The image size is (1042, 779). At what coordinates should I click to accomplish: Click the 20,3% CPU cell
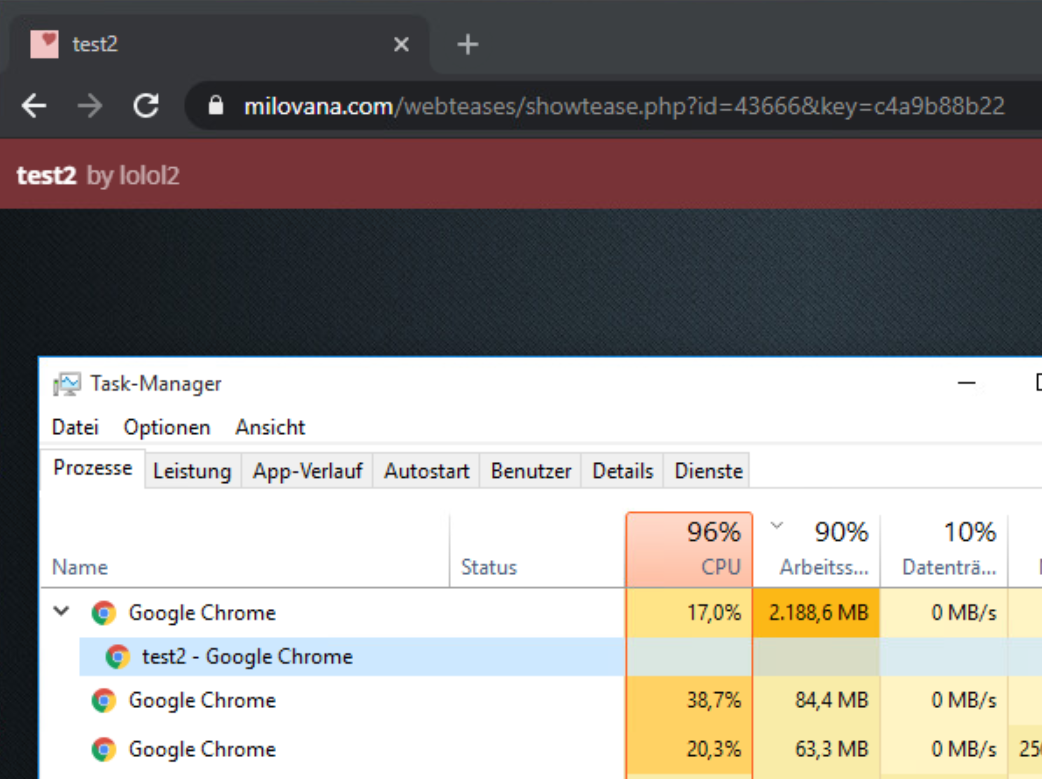pyautogui.click(x=689, y=749)
